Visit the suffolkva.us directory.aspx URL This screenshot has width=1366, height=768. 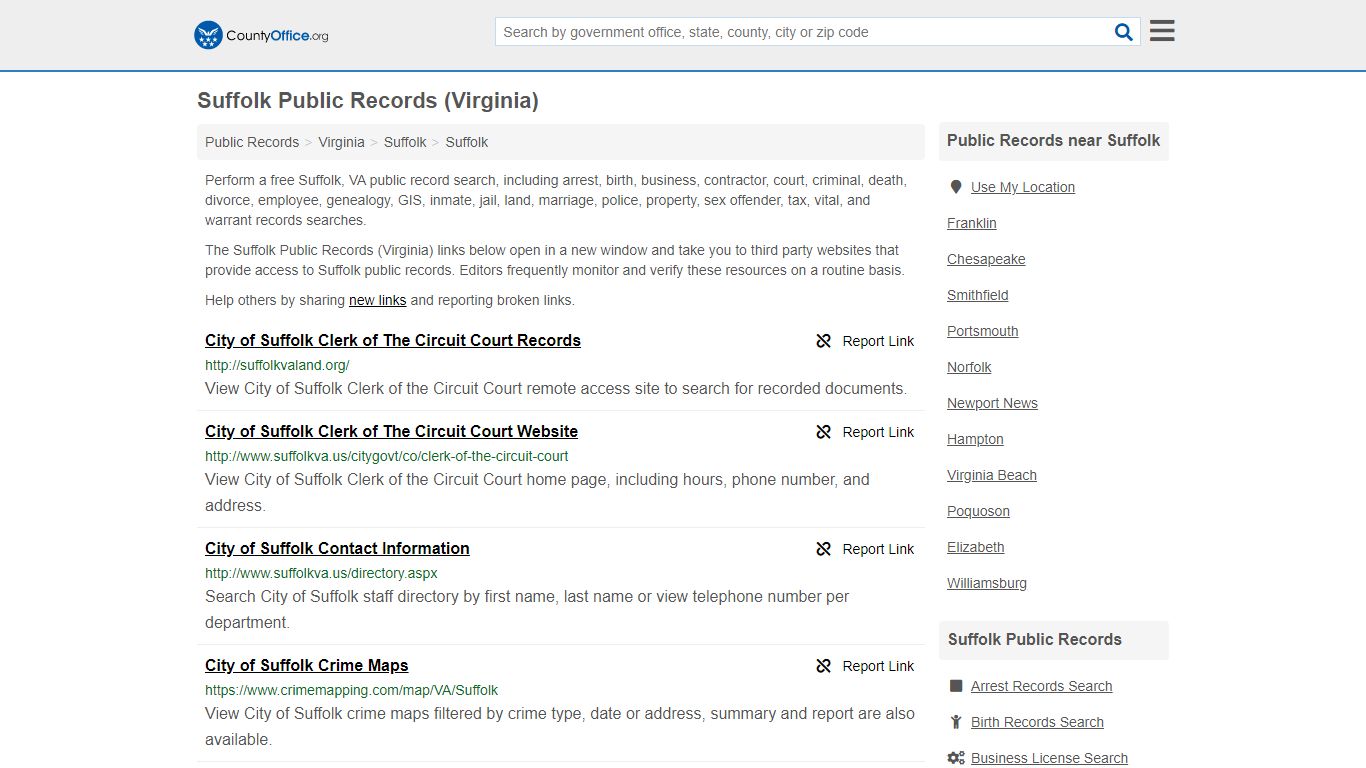[x=321, y=573]
